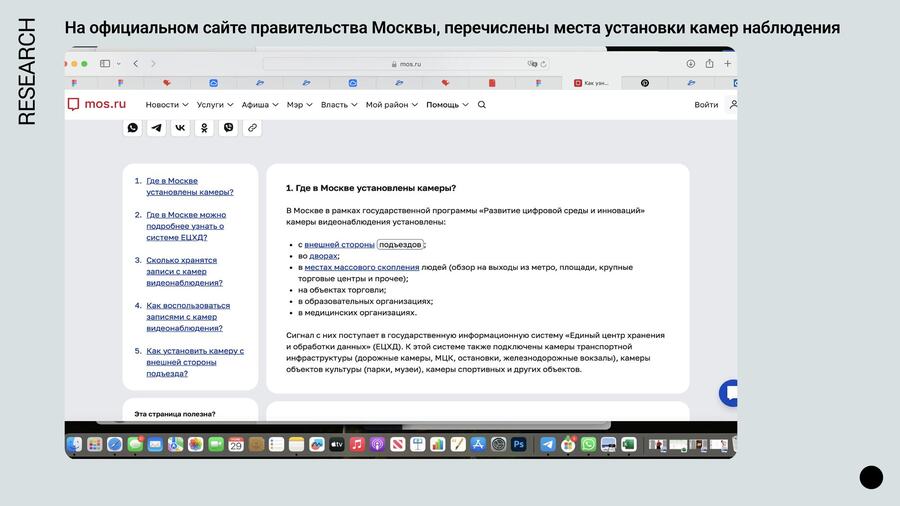
Task: Click the mos.ru address bar
Action: pos(406,64)
